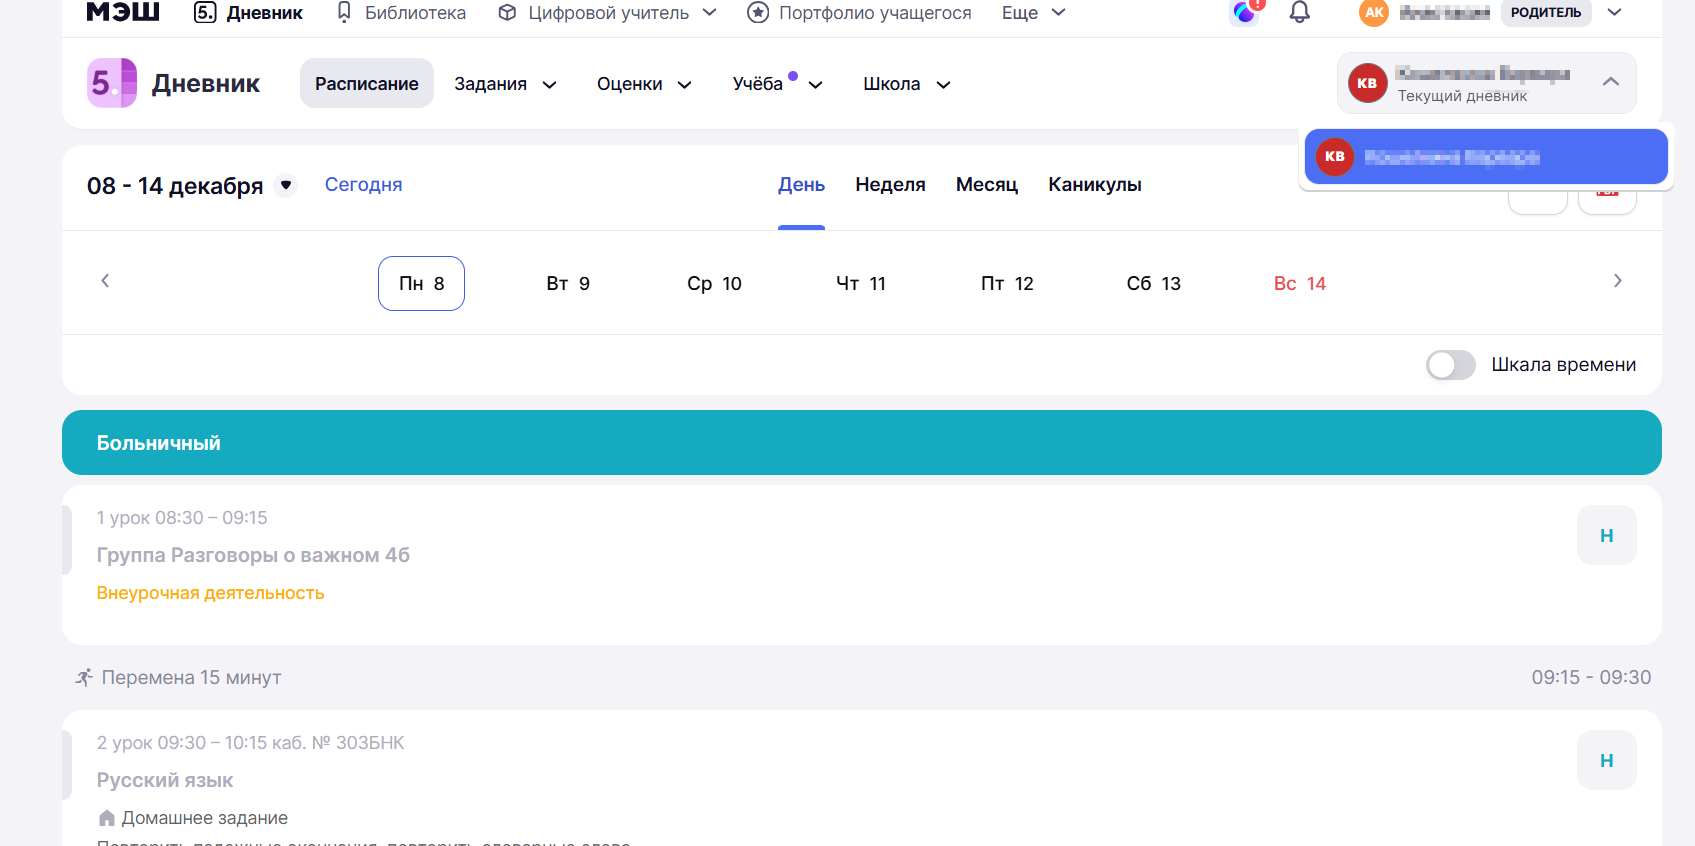The image size is (1695, 846).
Task: Jump to today via the Сегодня link
Action: pos(363,185)
